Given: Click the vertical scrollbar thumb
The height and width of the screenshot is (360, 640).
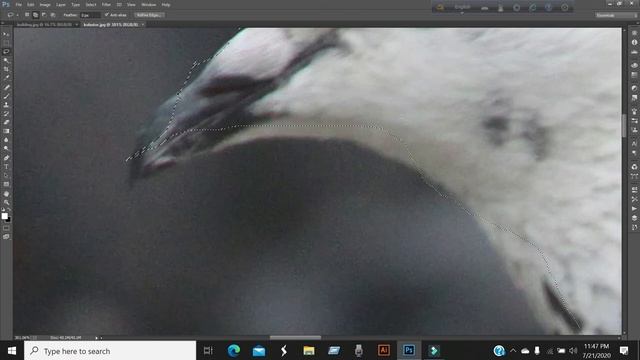Looking at the screenshot, I should tap(624, 126).
